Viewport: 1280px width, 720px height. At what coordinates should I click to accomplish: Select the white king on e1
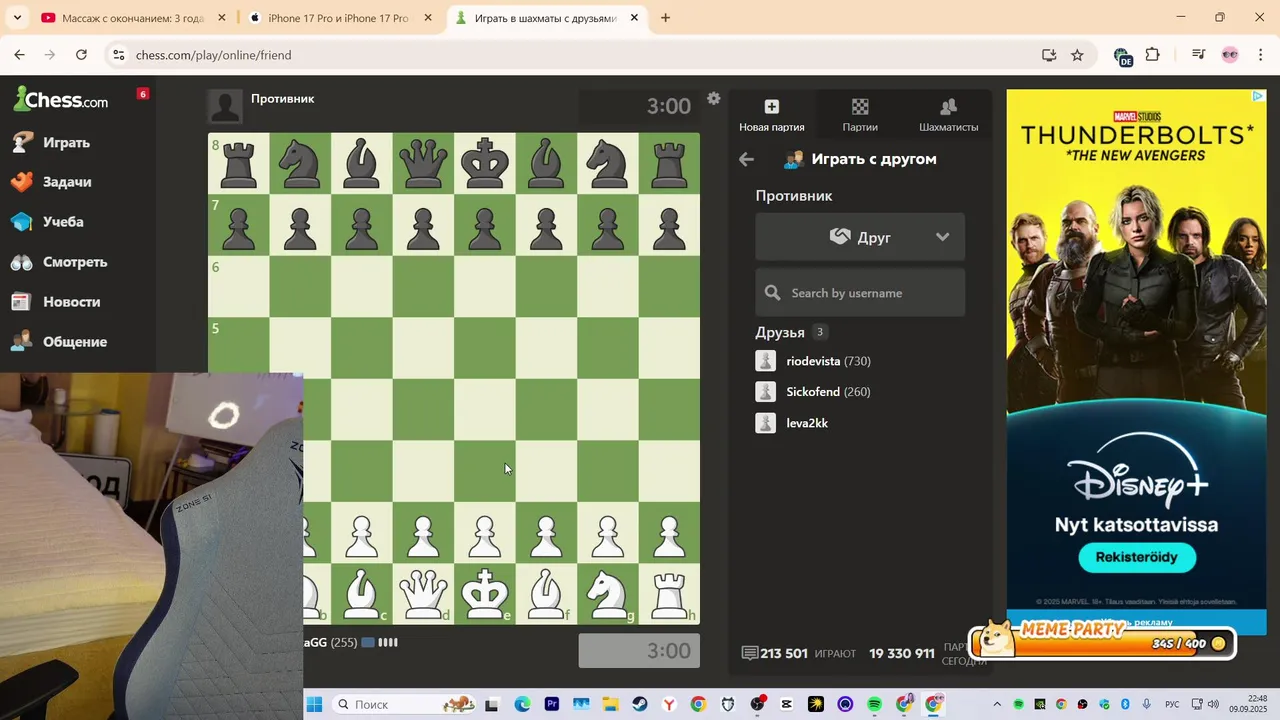point(485,593)
